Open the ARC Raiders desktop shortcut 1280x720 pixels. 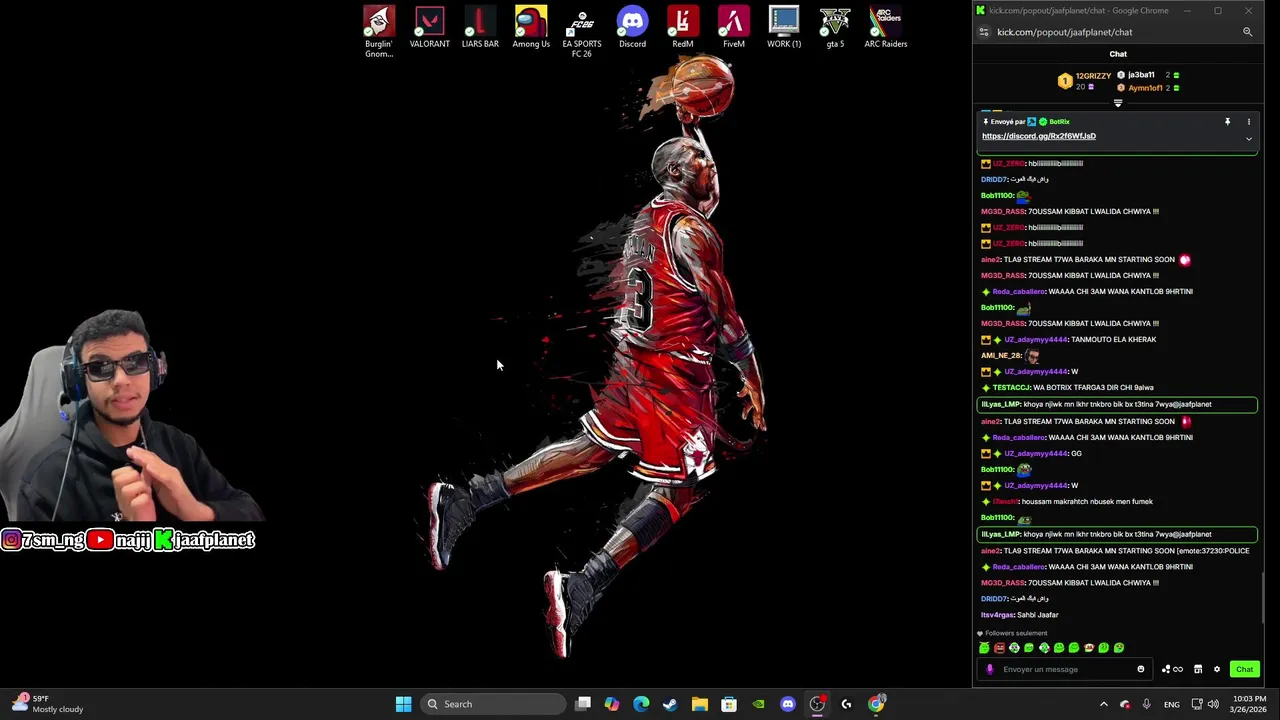pos(886,27)
